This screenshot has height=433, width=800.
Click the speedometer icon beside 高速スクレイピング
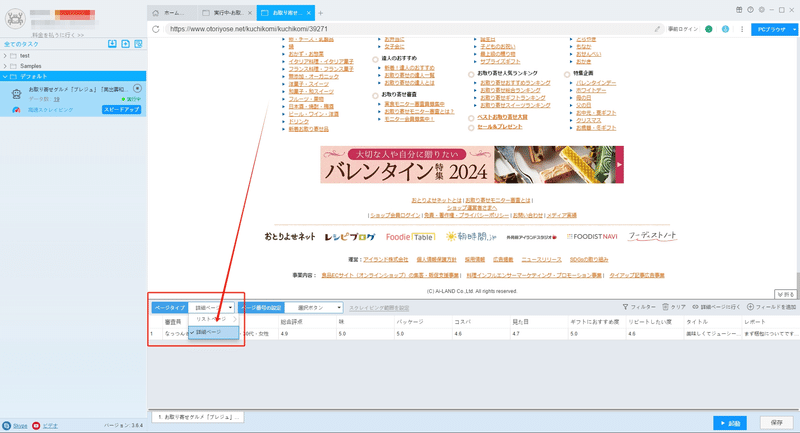tap(16, 110)
